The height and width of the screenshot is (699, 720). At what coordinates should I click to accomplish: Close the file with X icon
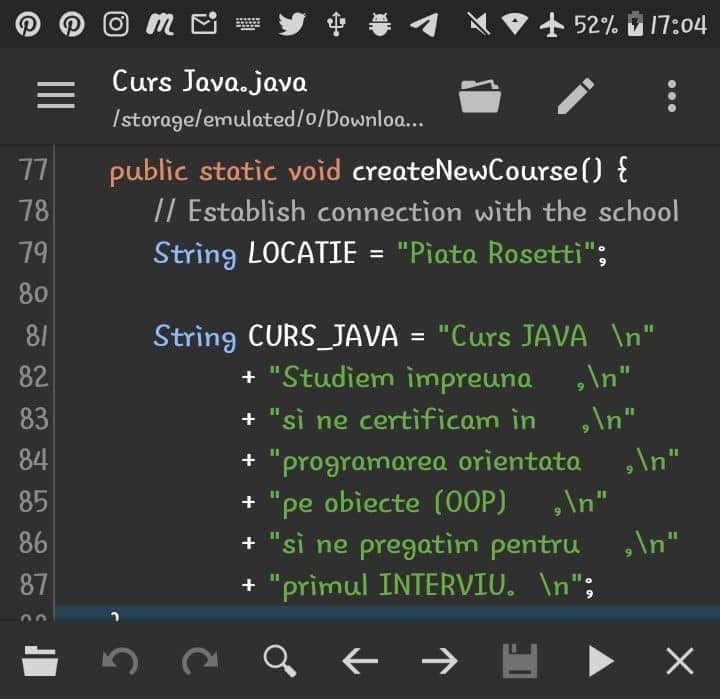(x=680, y=661)
